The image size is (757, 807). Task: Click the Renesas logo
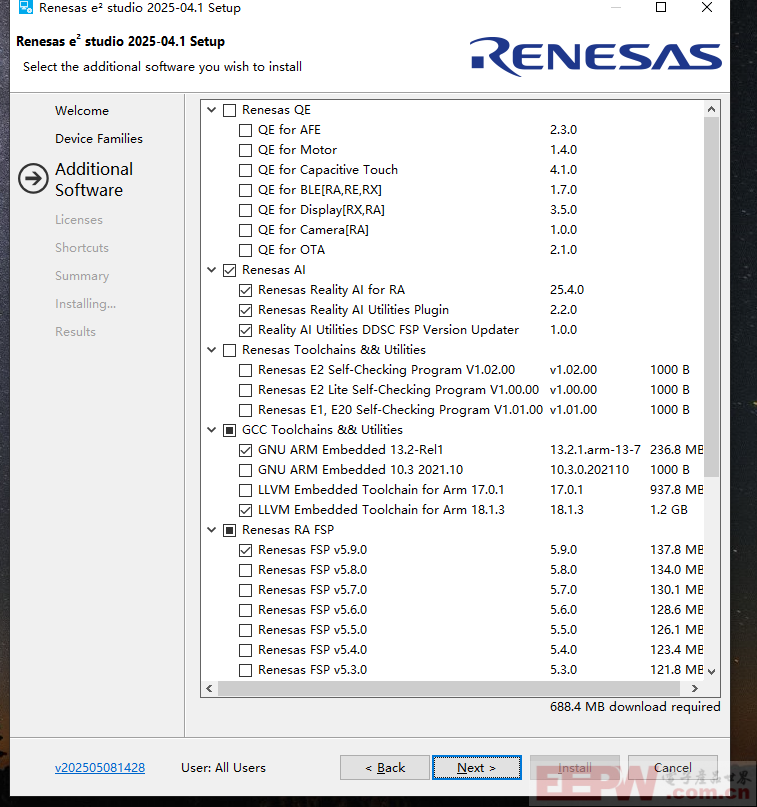(x=595, y=56)
